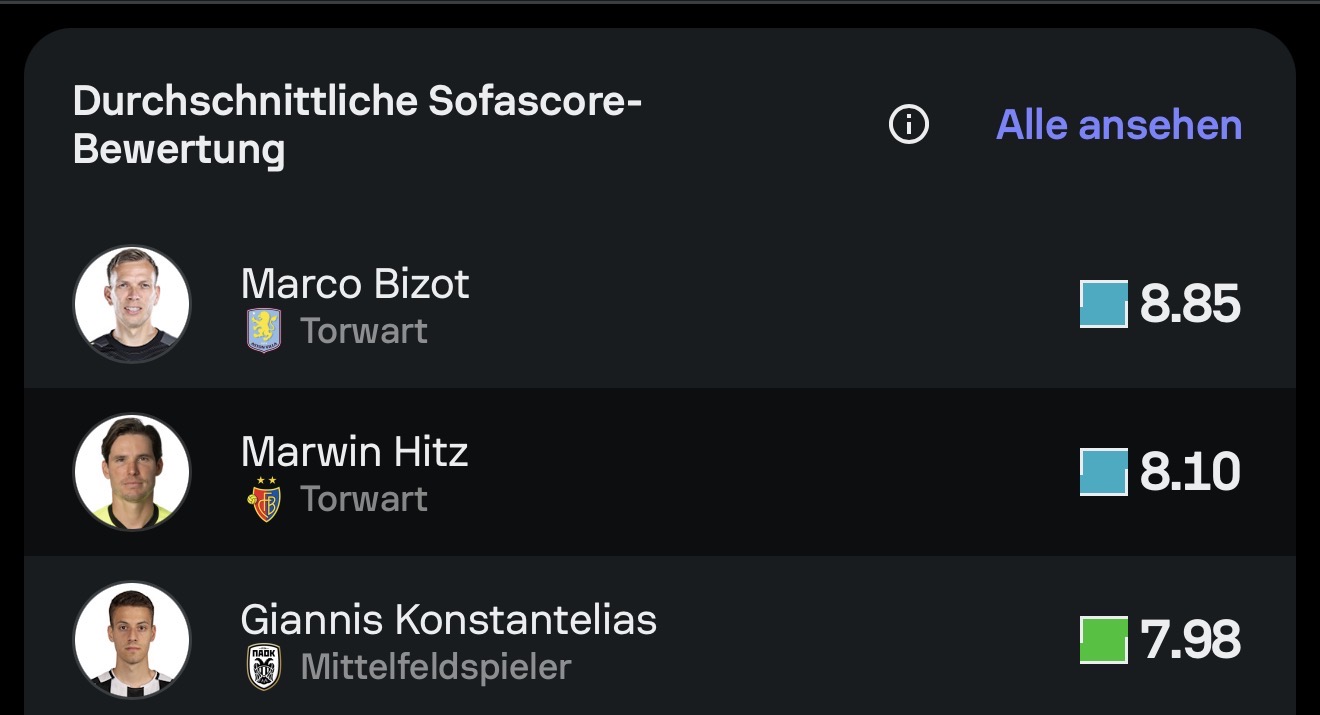Select the Marwin Hitz player name
This screenshot has width=1320, height=715.
(354, 452)
